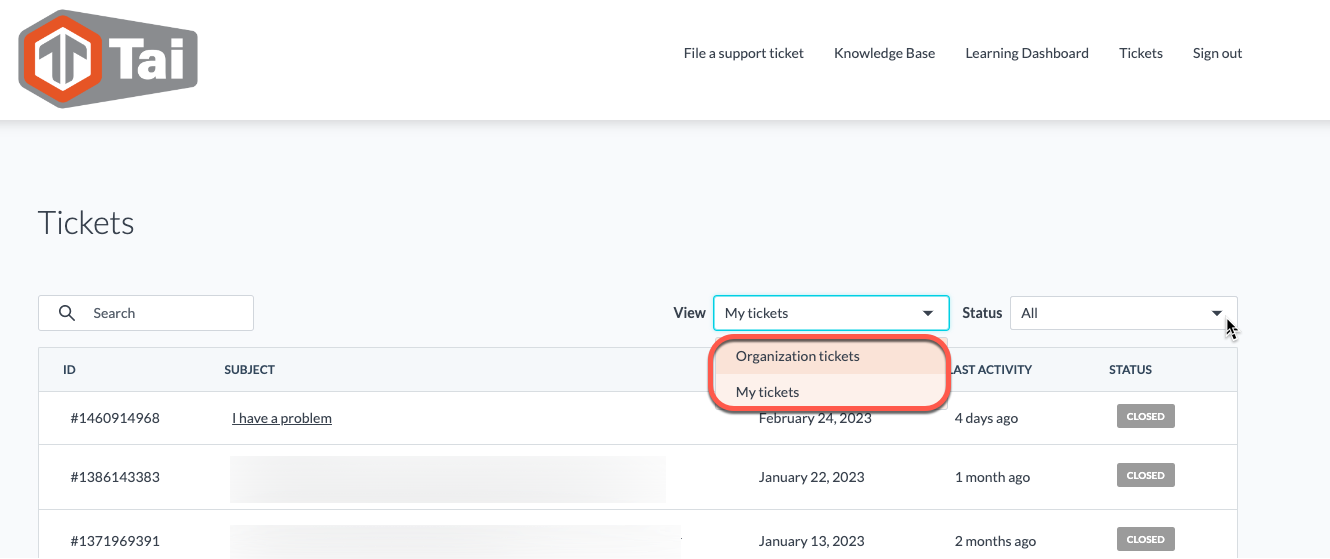Navigate to Tickets in top menu
Screen dimensions: 1330x559
pyautogui.click(x=1140, y=53)
